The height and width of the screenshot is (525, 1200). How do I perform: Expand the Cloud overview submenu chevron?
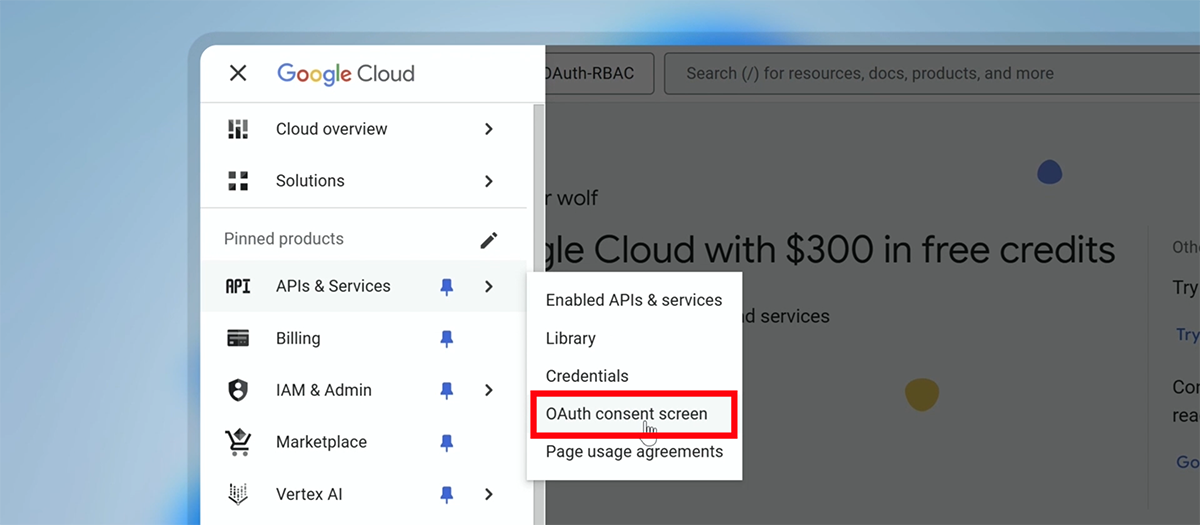click(x=489, y=129)
